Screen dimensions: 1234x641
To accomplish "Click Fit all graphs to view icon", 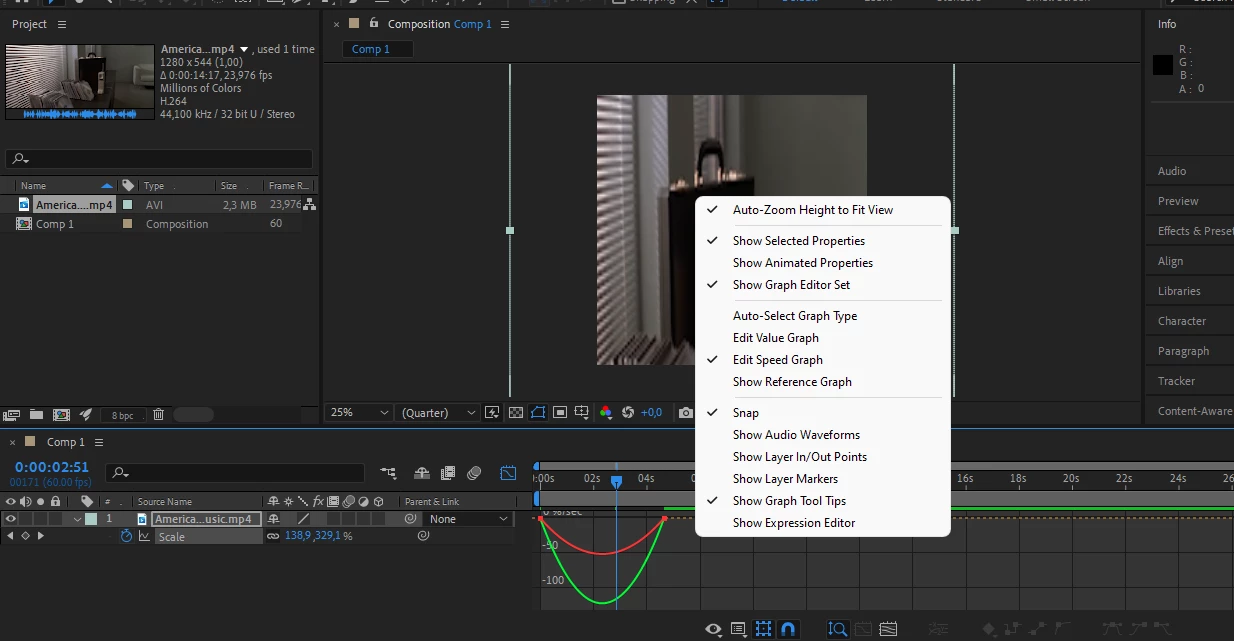I will click(x=887, y=629).
